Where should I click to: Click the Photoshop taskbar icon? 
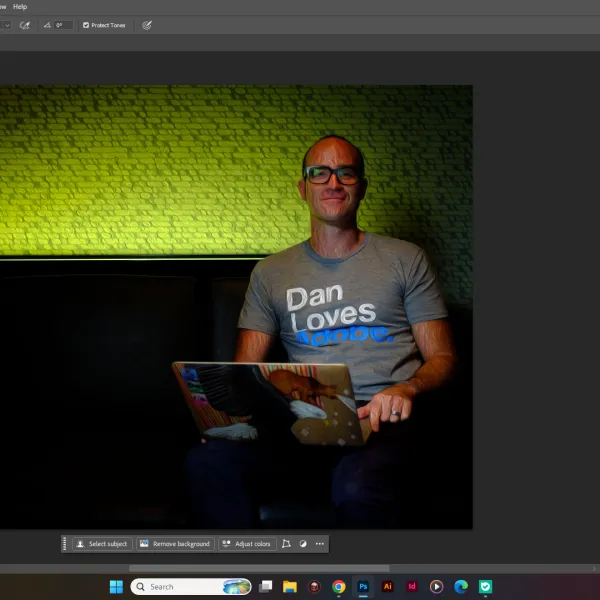point(363,586)
